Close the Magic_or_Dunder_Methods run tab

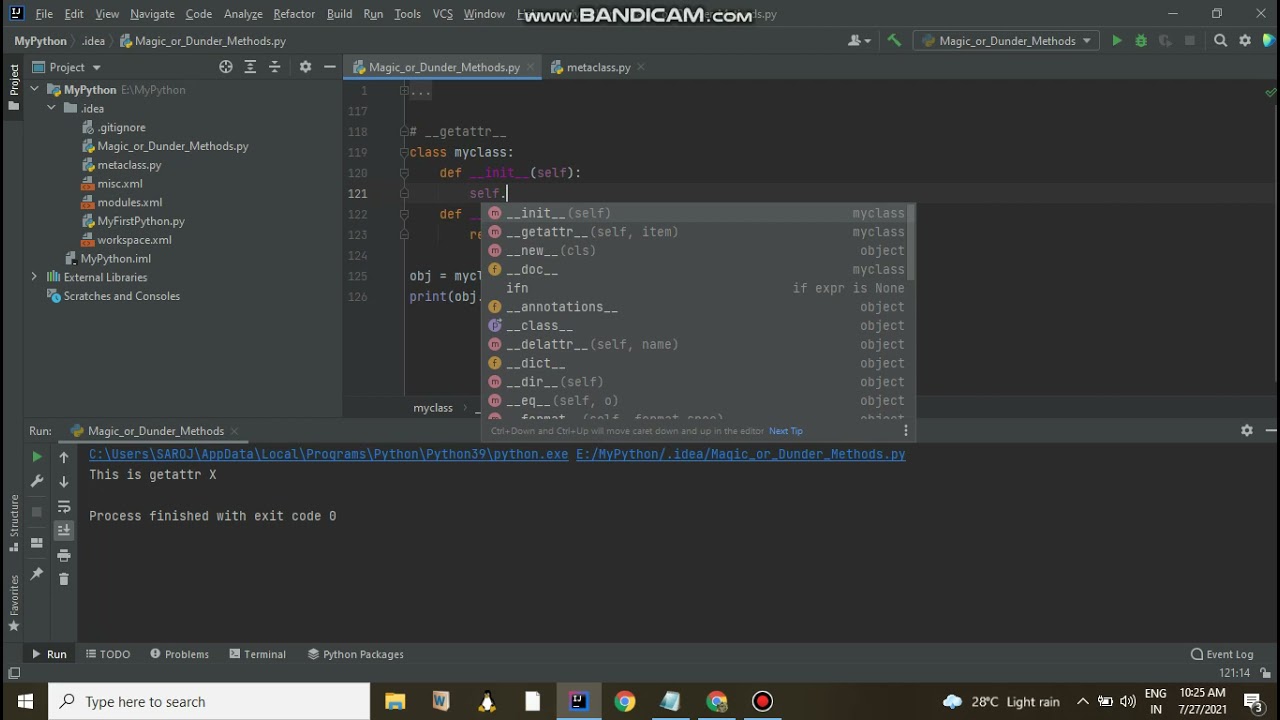(235, 431)
